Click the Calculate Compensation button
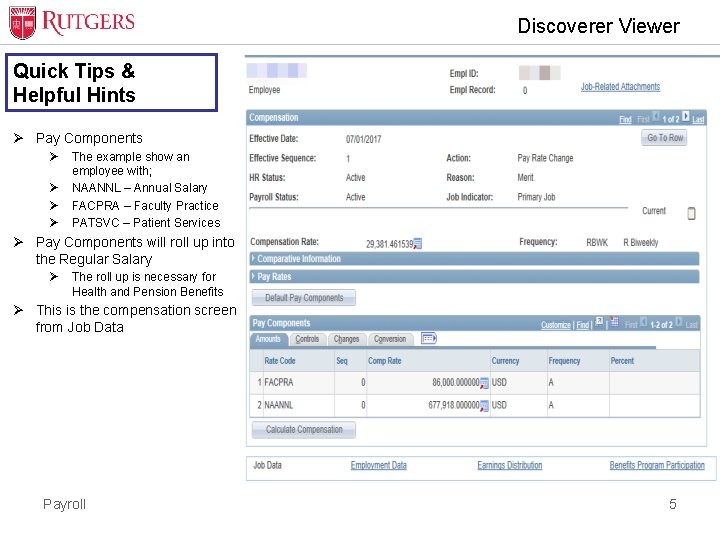This screenshot has height=540, width=720. pos(304,429)
